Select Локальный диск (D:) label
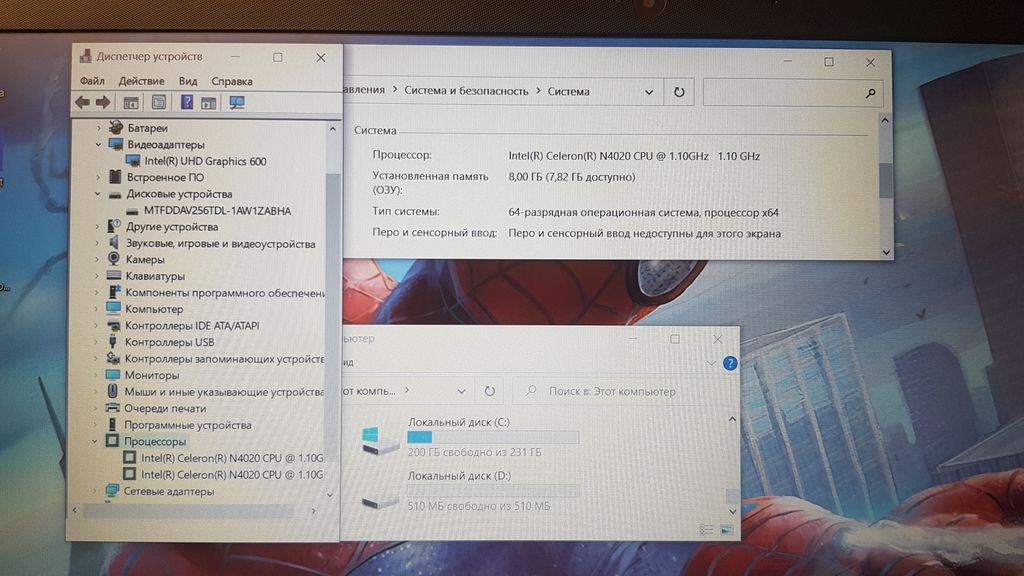This screenshot has height=576, width=1024. coord(459,475)
